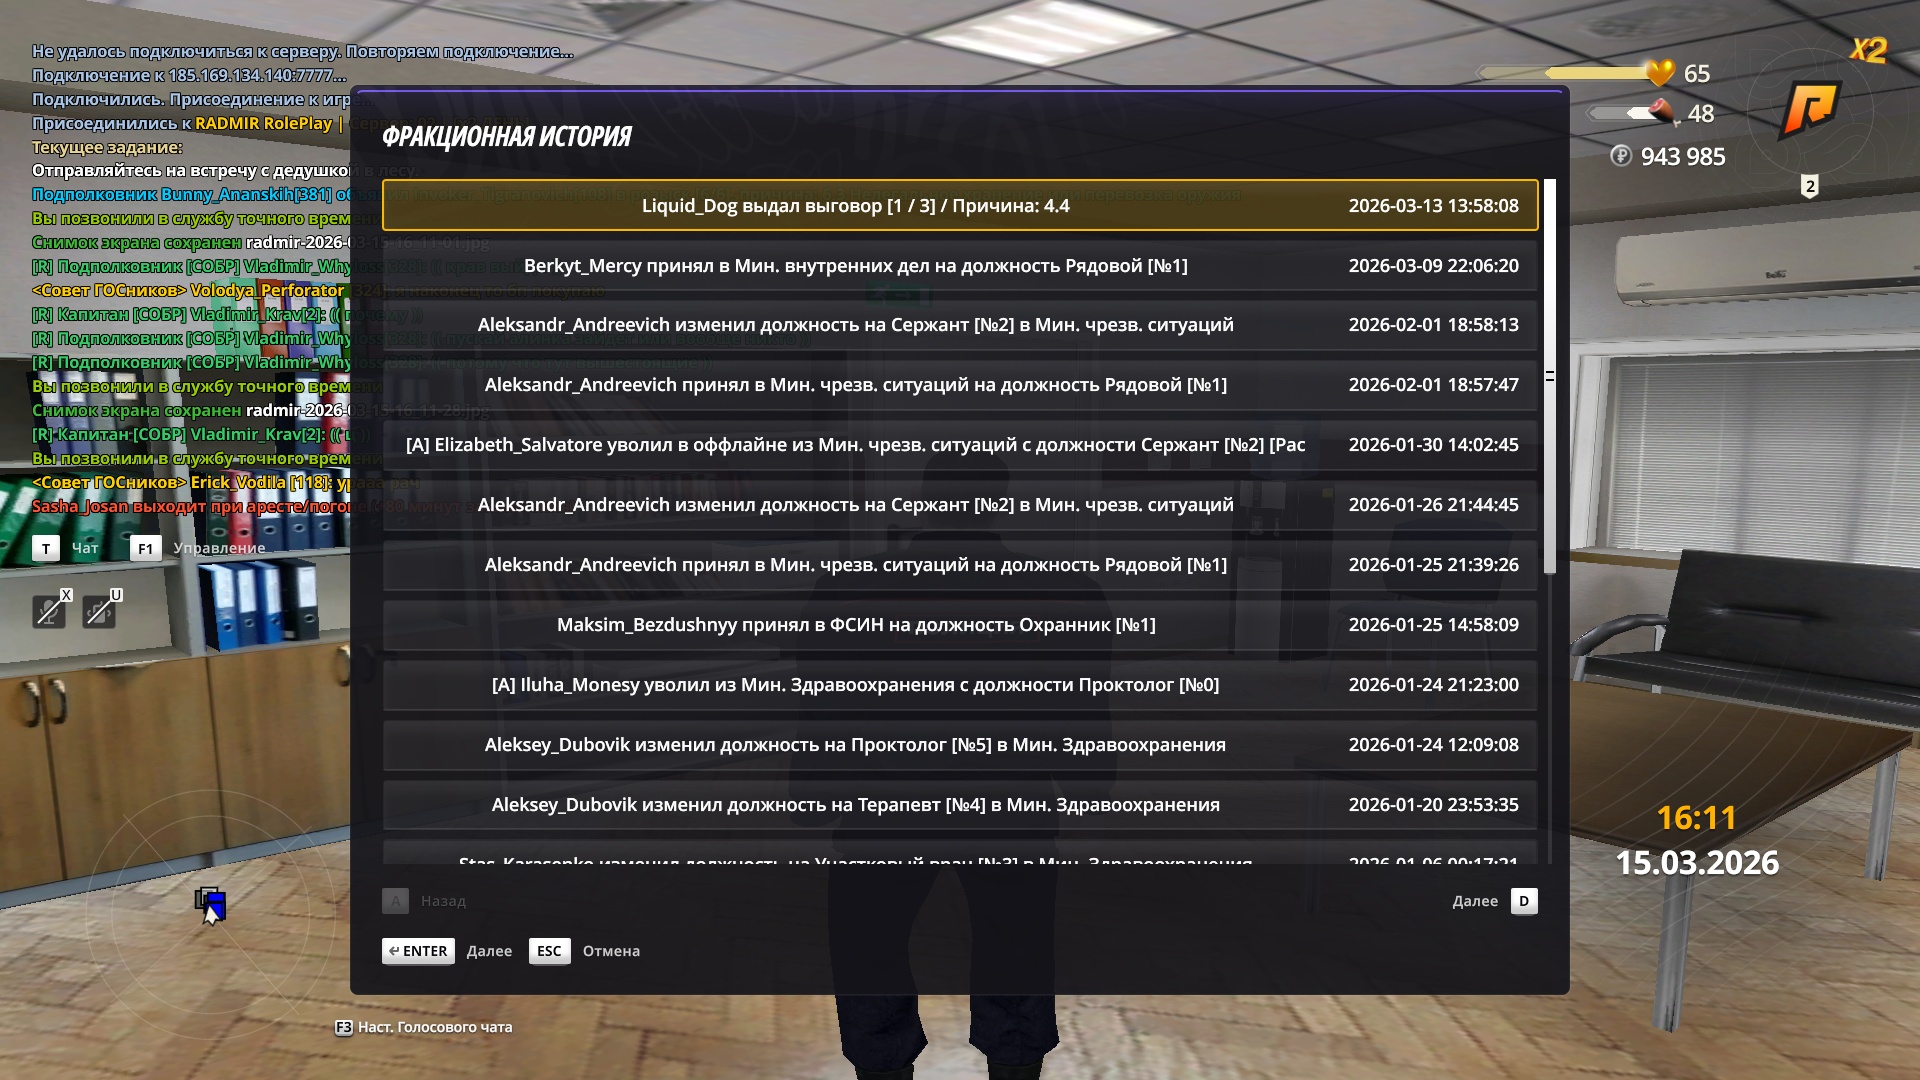Click the level 2 shield badge

tap(1809, 186)
